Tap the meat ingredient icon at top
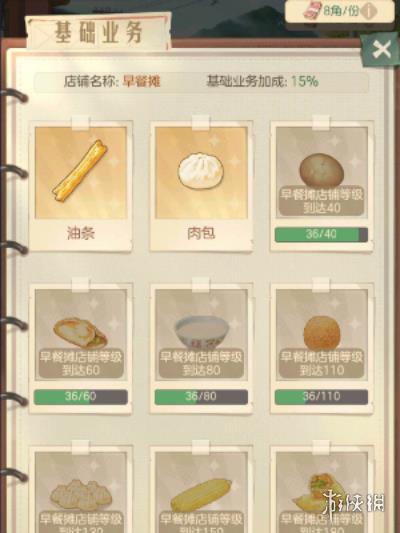400x533 pixels. pyautogui.click(x=311, y=10)
